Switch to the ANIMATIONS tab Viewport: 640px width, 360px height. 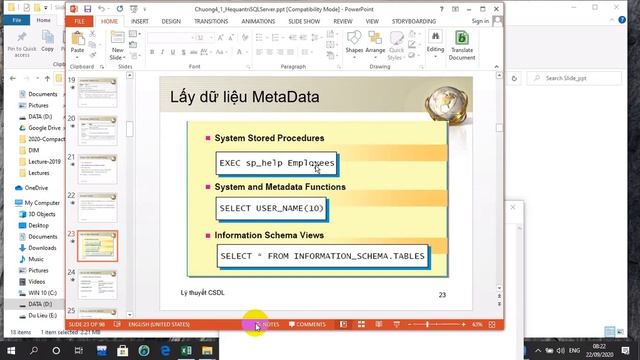(x=258, y=21)
